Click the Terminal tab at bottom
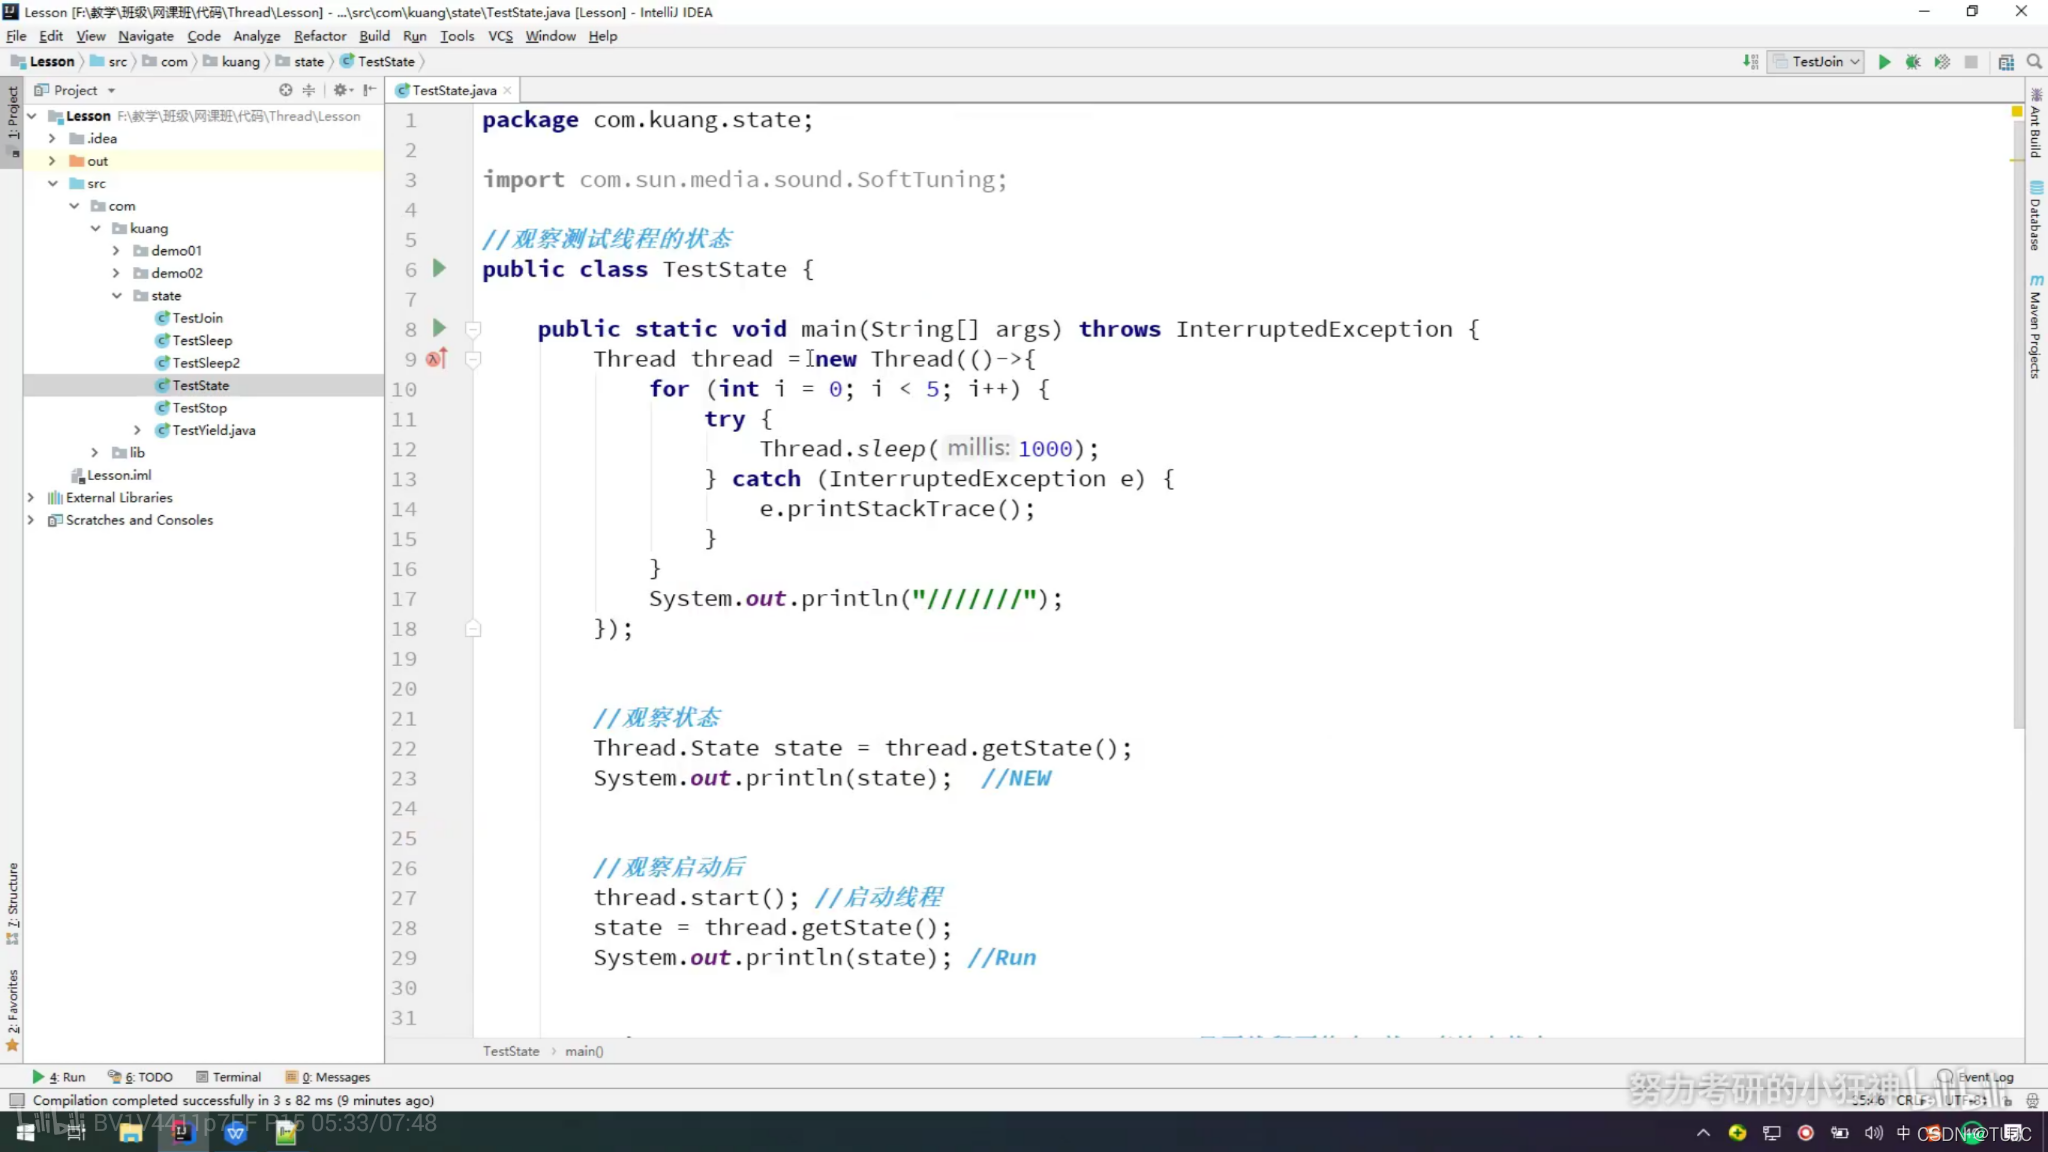This screenshot has width=2048, height=1152. click(x=235, y=1076)
